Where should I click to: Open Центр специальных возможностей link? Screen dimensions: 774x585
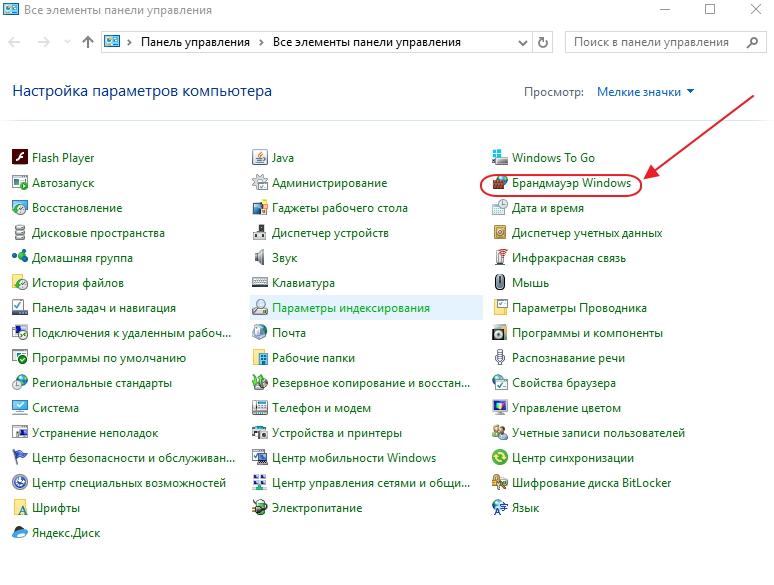(129, 483)
